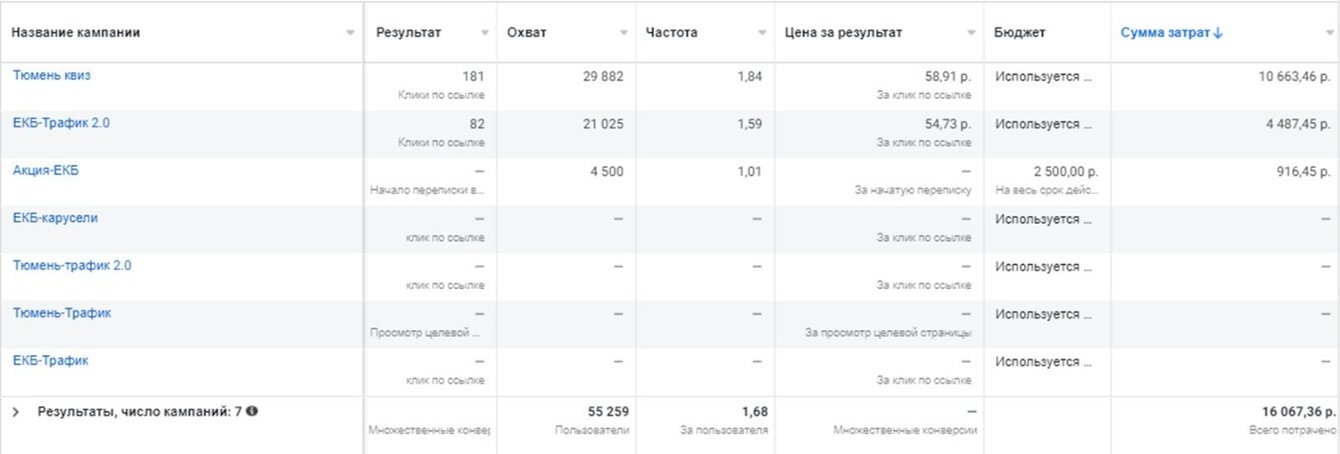Open the Тюмень квиз campaign
The image size is (1340, 454).
[52, 75]
